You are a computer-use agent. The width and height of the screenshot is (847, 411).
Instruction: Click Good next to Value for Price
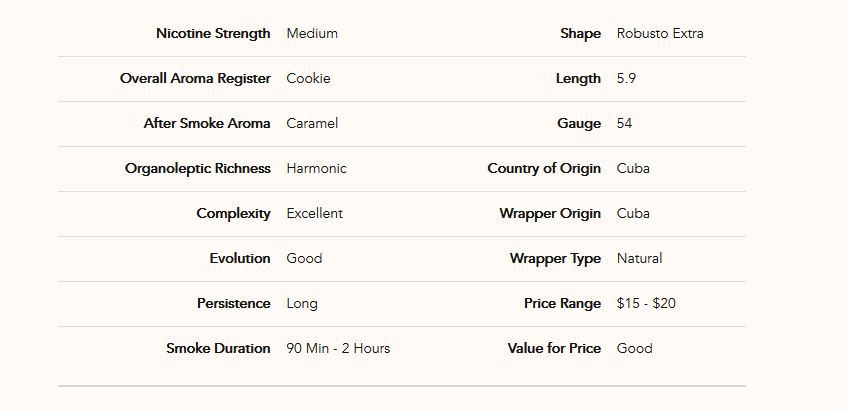[634, 348]
